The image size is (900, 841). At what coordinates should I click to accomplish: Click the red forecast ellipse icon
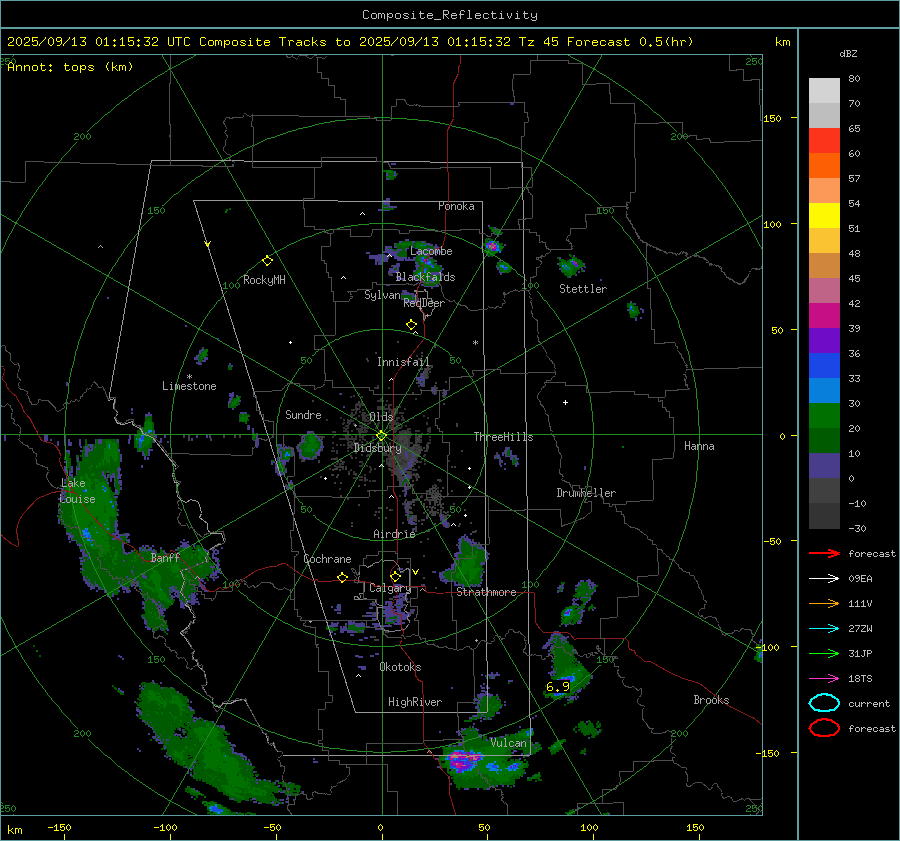coord(824,728)
